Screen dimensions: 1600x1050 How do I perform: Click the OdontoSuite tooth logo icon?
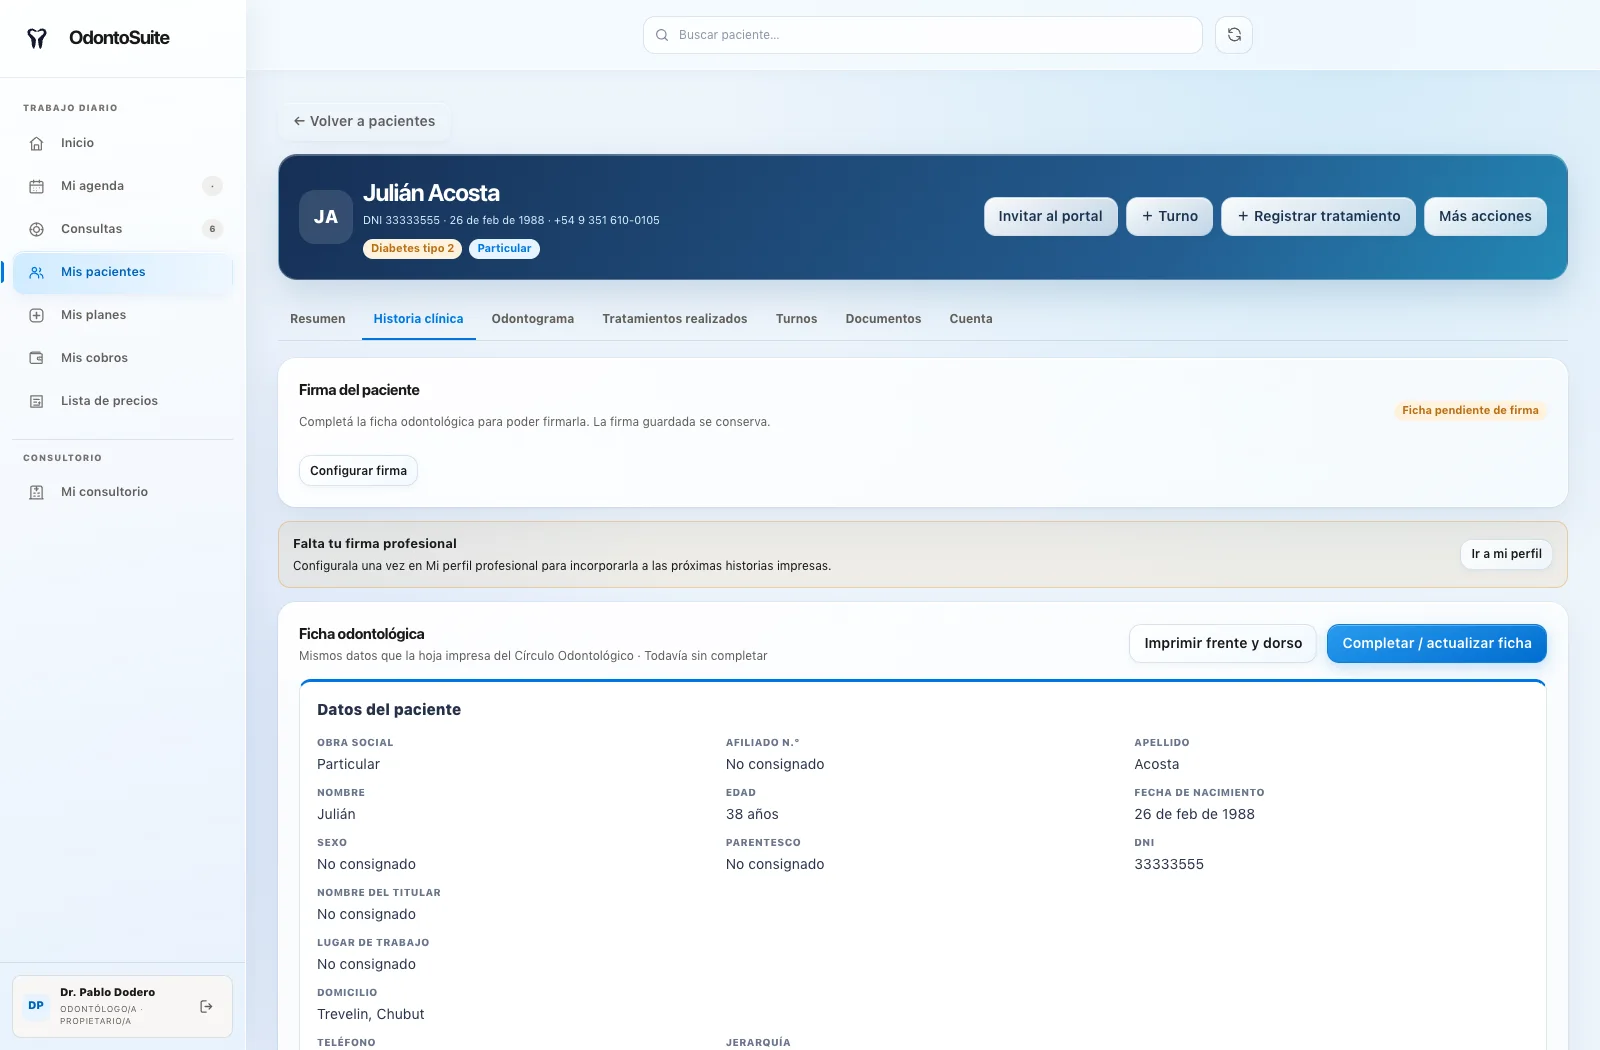(37, 38)
